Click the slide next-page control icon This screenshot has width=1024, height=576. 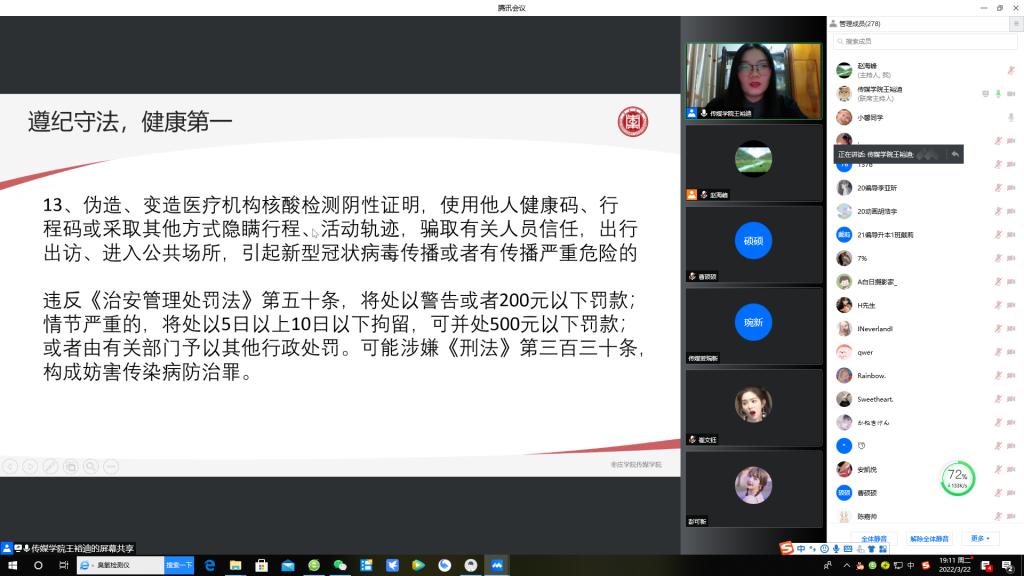(30, 466)
